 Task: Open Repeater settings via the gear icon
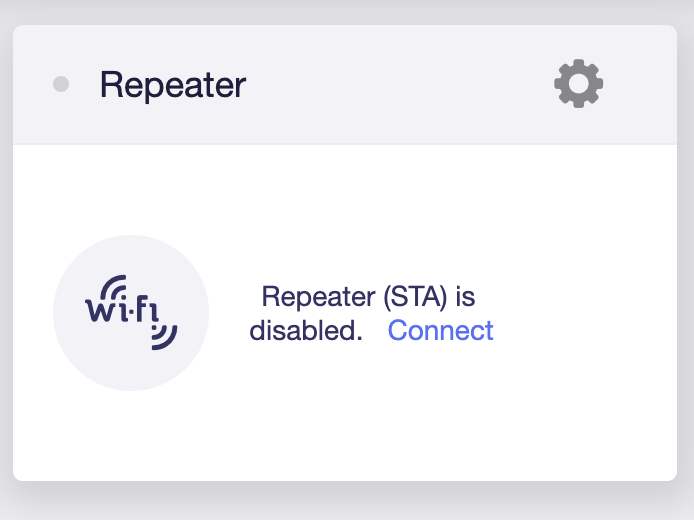[x=578, y=84]
